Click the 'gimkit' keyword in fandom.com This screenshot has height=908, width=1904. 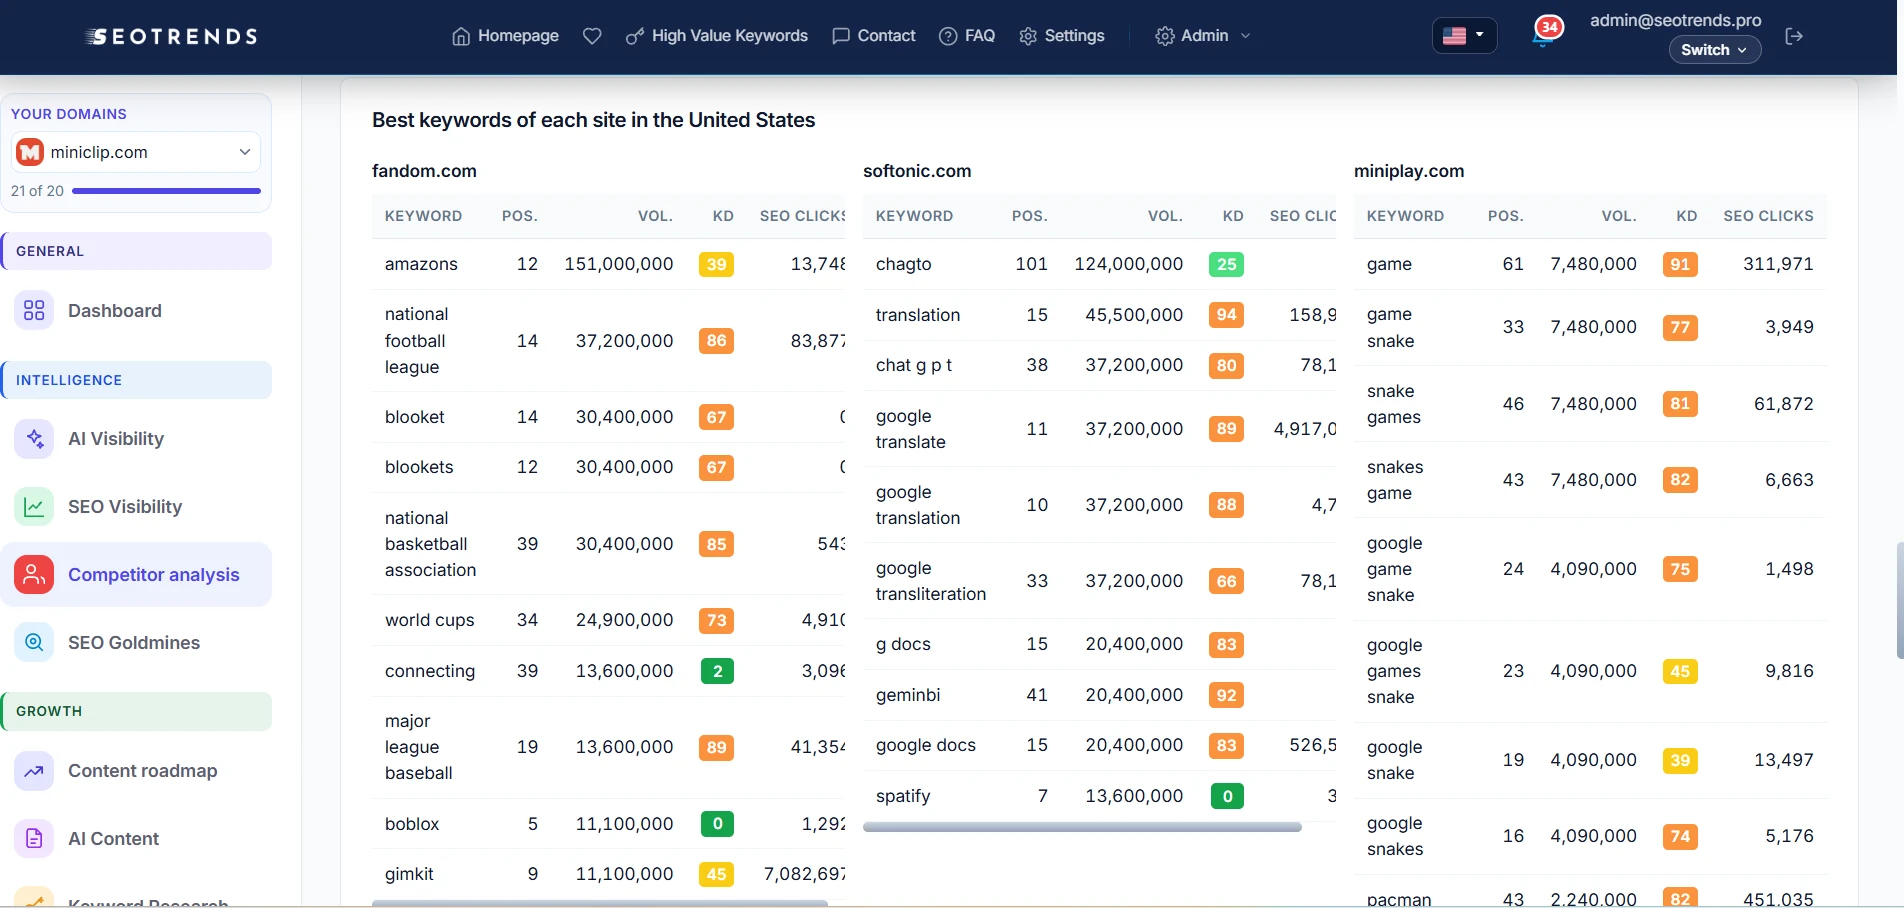410,874
